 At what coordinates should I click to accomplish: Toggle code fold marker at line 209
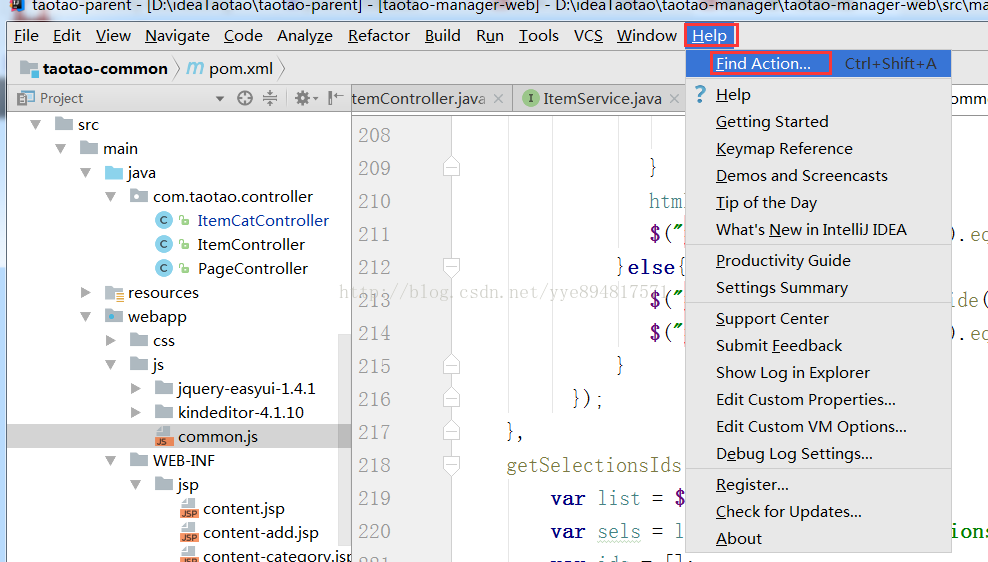[451, 168]
